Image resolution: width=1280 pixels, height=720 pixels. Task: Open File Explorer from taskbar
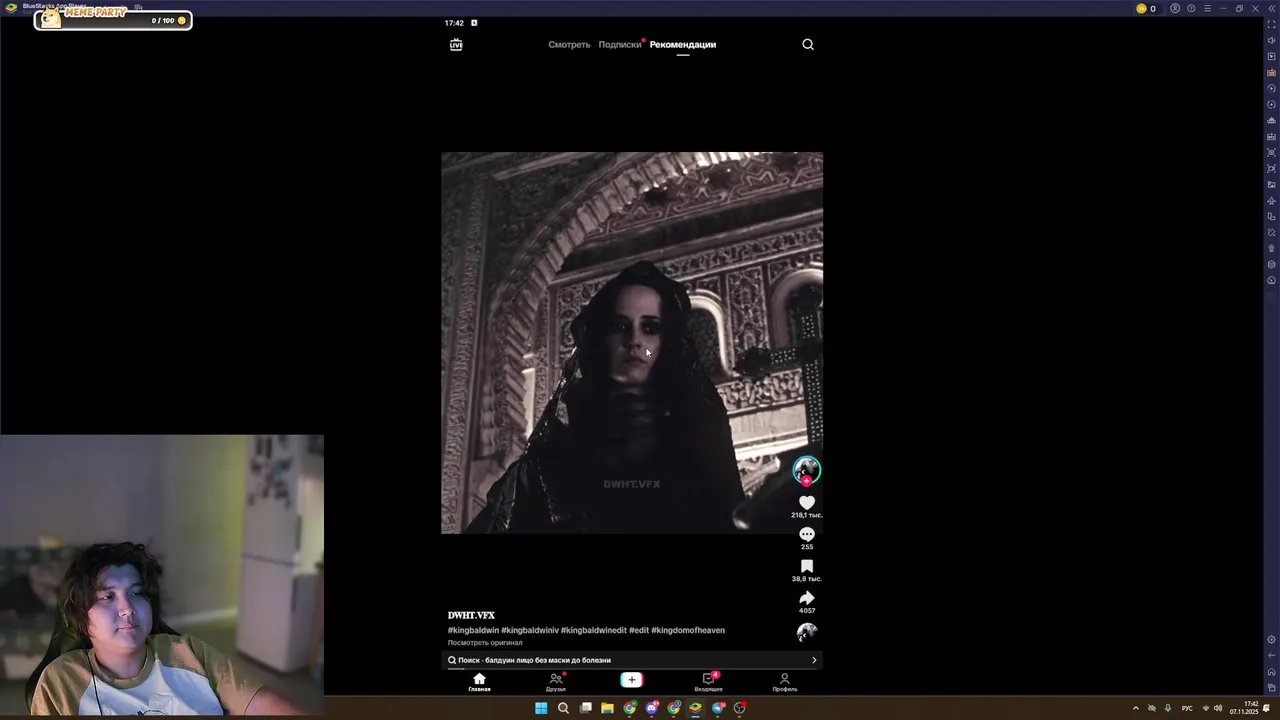coord(607,708)
